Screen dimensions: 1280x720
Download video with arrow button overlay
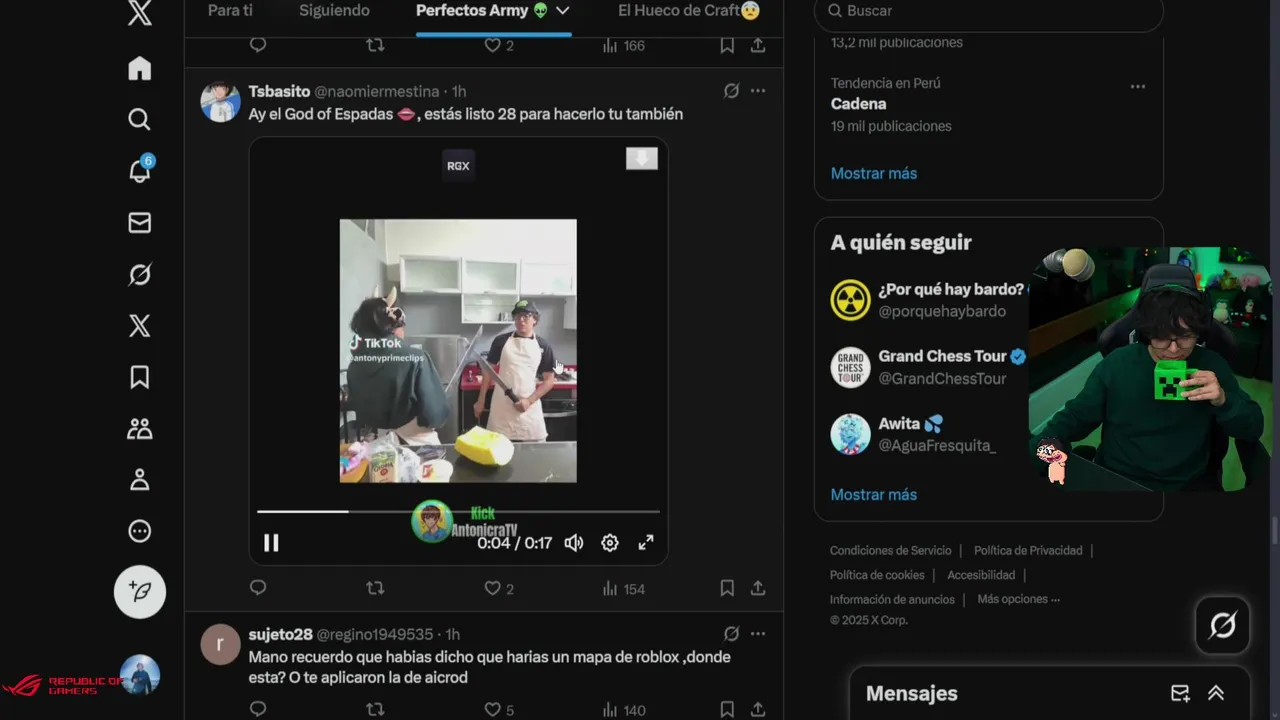(x=642, y=159)
